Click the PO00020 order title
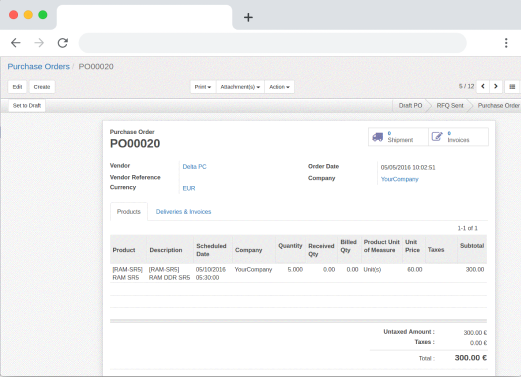The width and height of the screenshot is (521, 377). pos(135,144)
